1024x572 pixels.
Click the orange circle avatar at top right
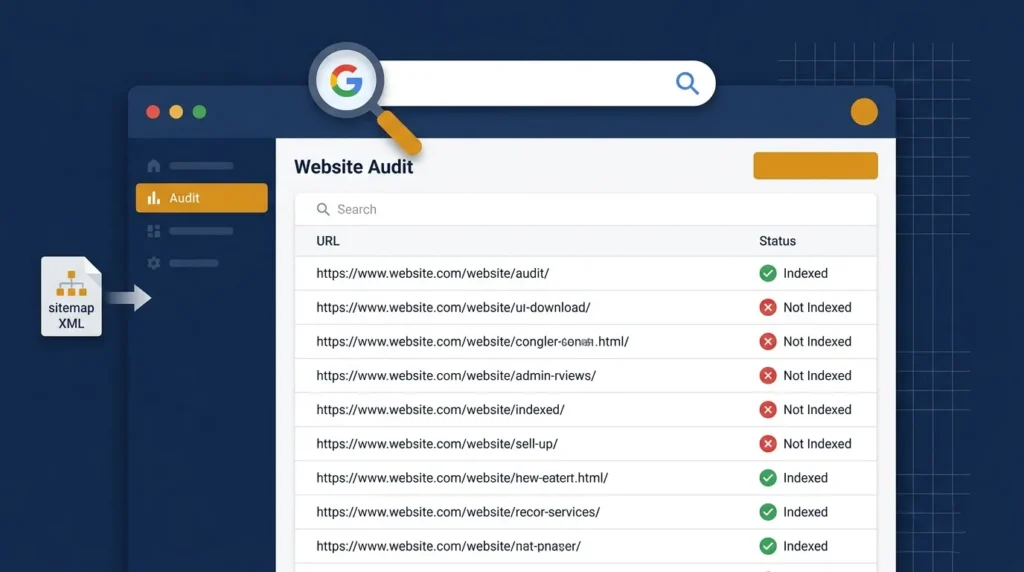point(864,112)
